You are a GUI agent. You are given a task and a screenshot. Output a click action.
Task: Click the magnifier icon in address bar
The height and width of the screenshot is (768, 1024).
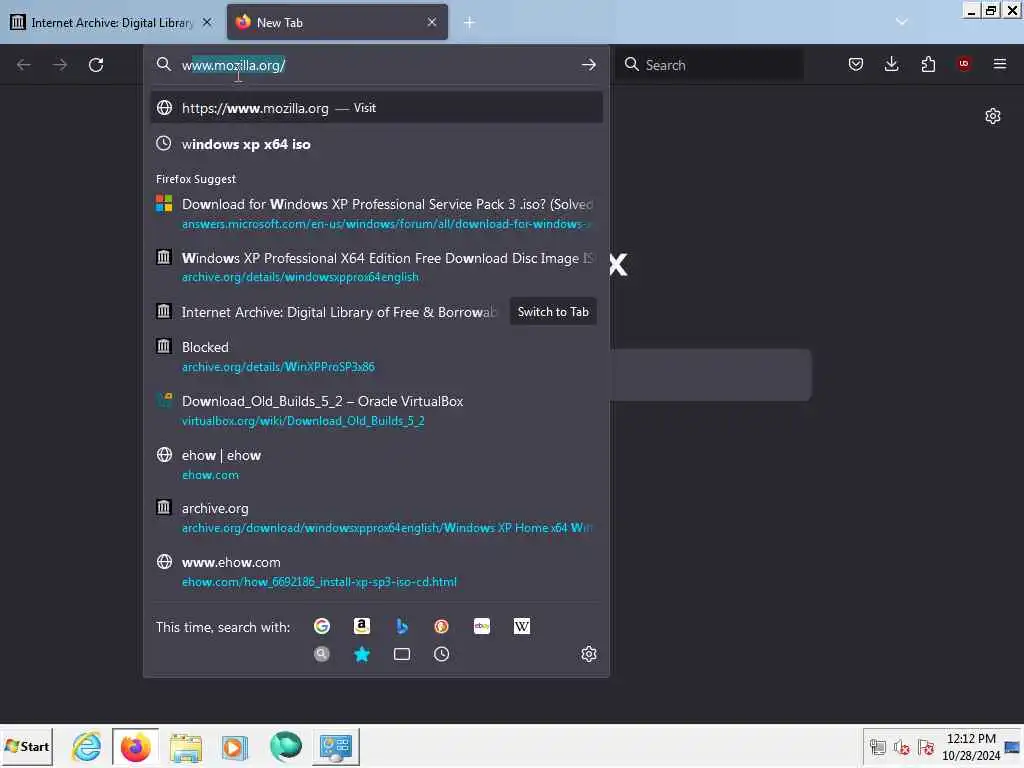click(x=164, y=64)
